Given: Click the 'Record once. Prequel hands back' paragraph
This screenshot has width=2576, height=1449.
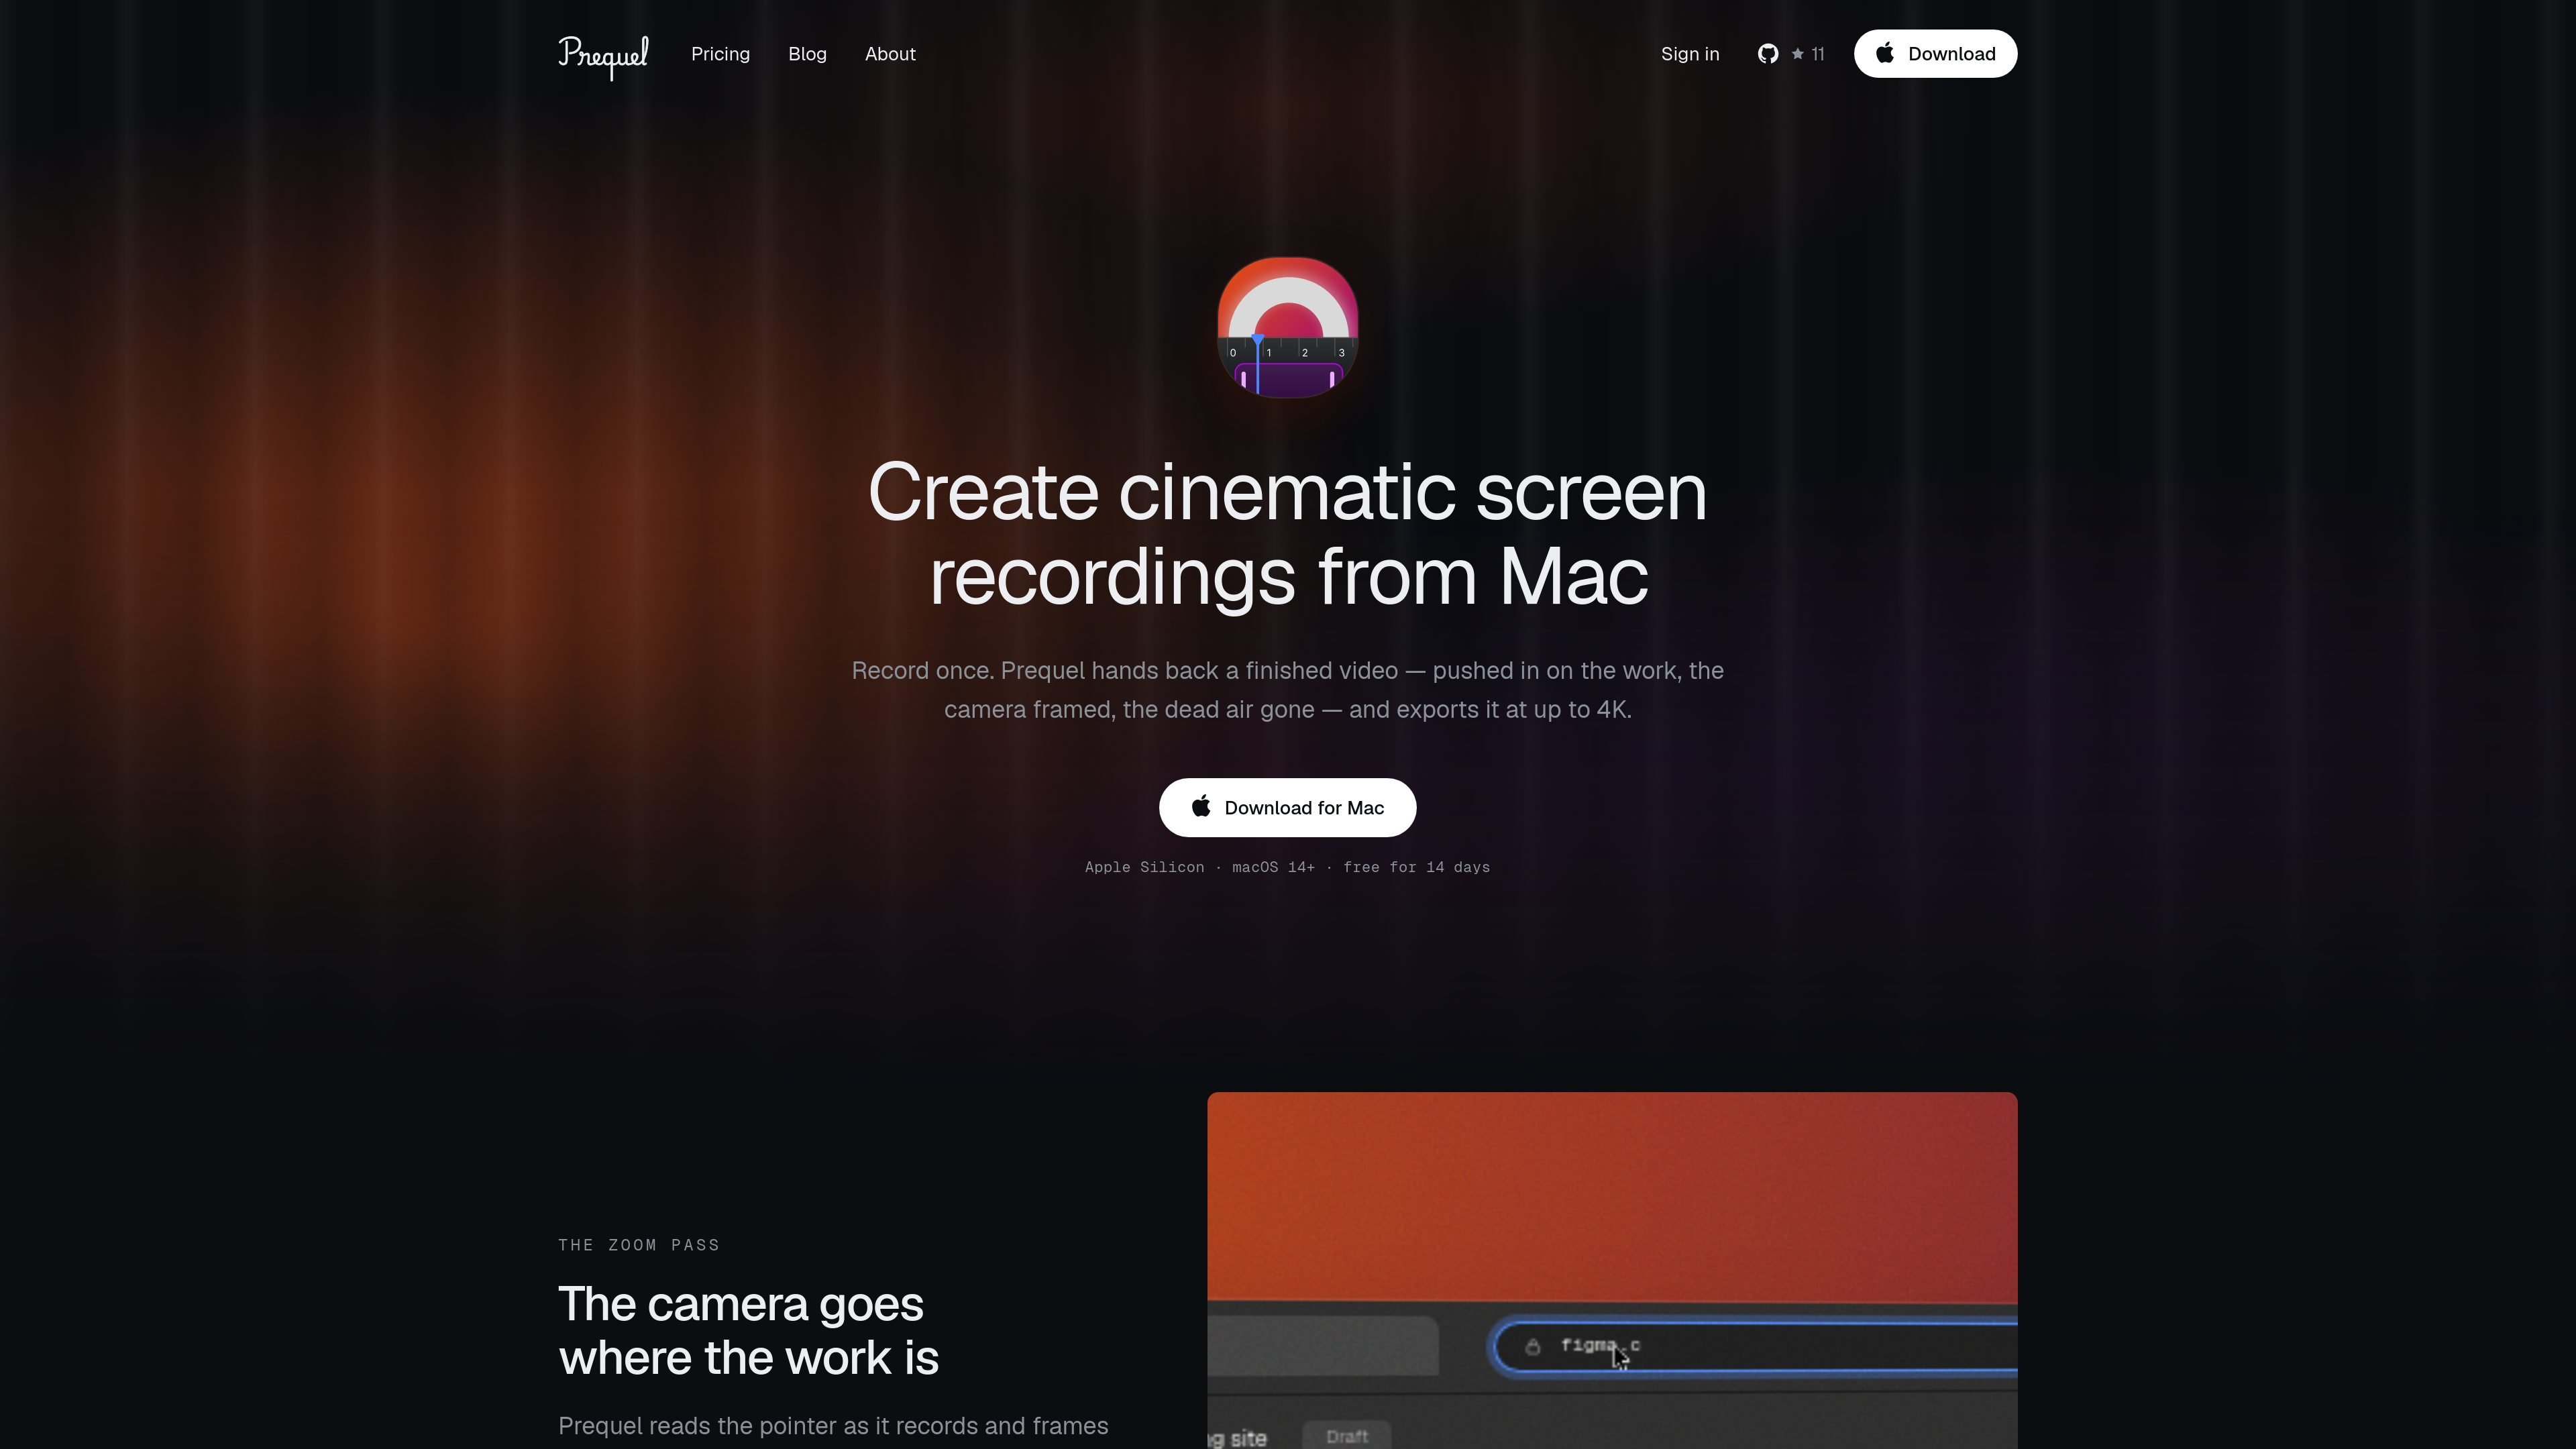Looking at the screenshot, I should tap(1288, 690).
